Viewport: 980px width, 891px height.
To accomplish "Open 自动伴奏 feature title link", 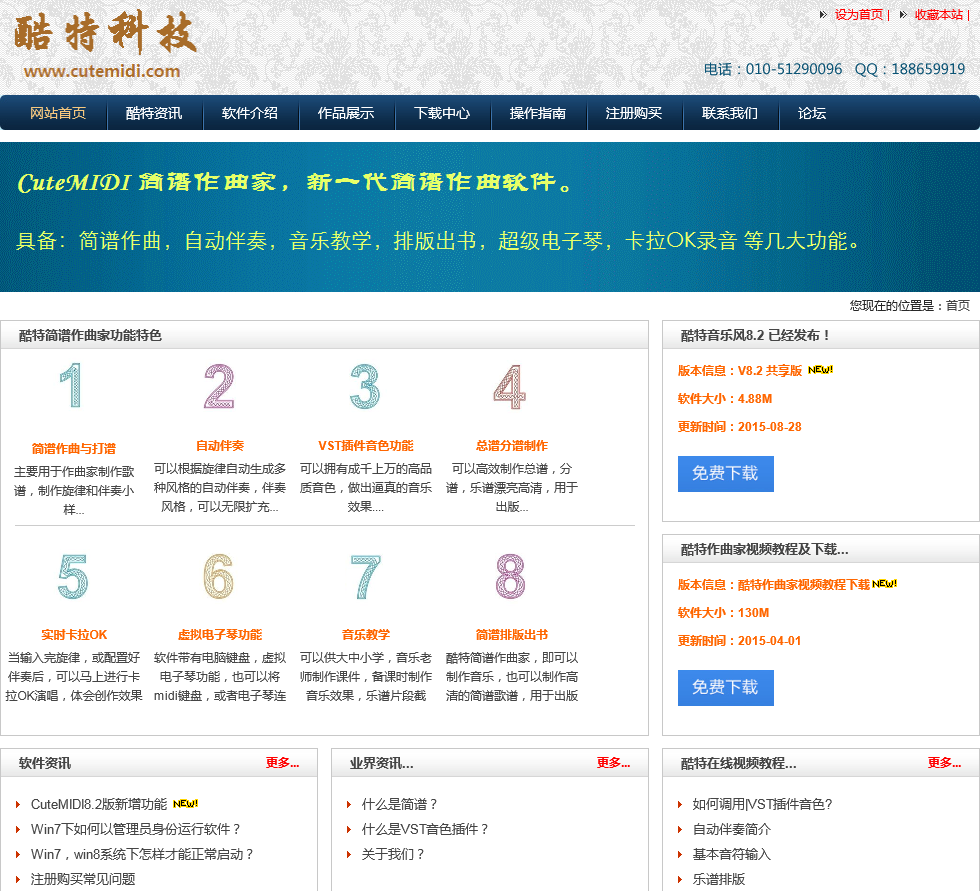I will coord(220,446).
